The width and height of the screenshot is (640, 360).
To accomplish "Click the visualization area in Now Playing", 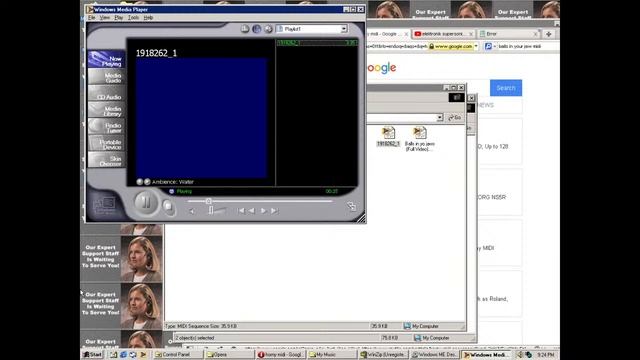I will (201, 118).
